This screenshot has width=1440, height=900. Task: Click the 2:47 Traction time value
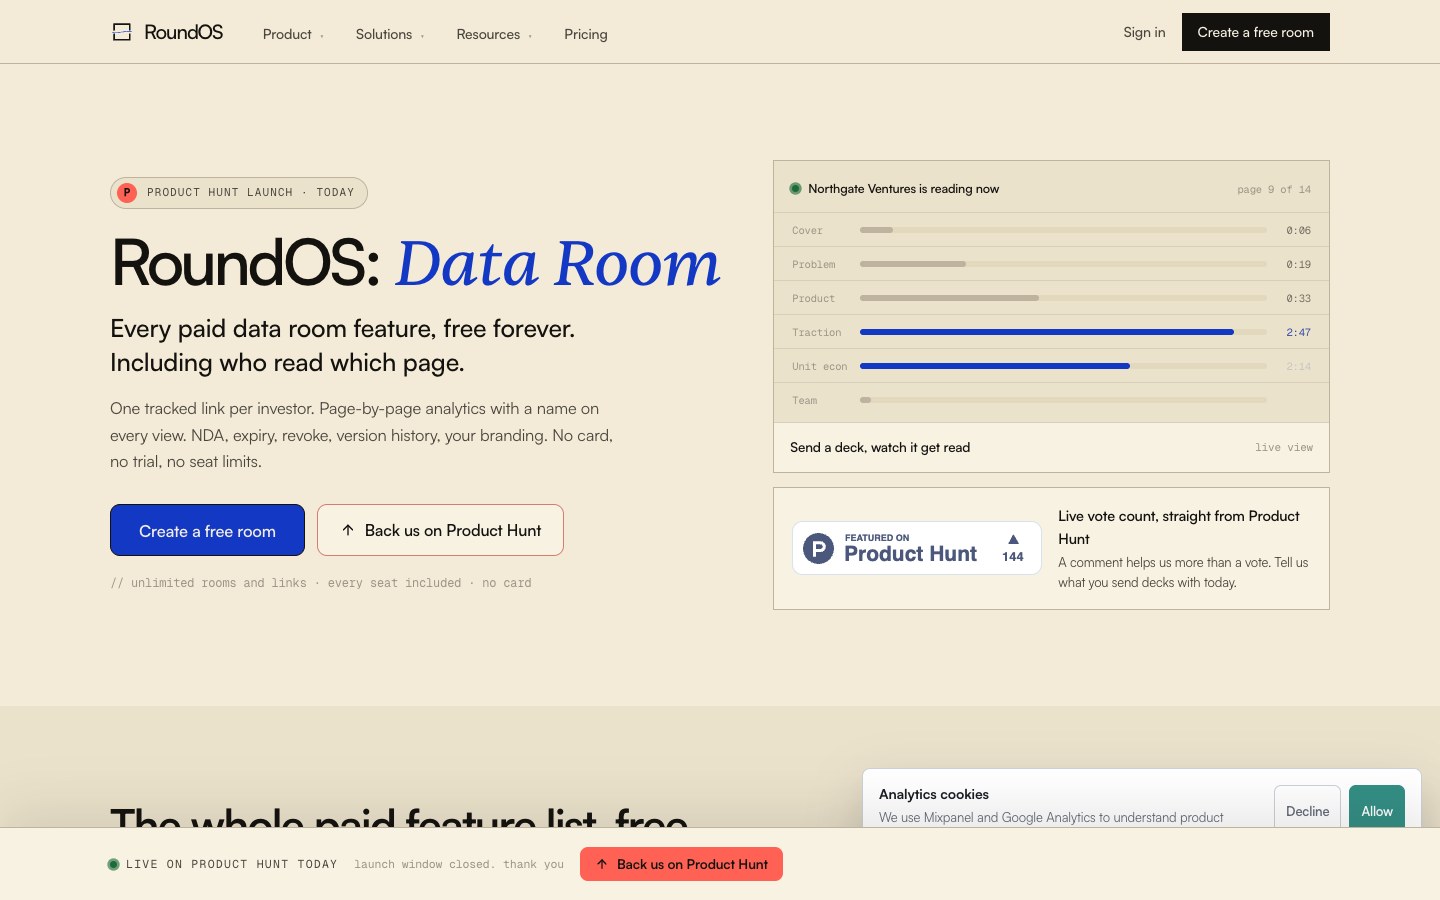(x=1298, y=332)
